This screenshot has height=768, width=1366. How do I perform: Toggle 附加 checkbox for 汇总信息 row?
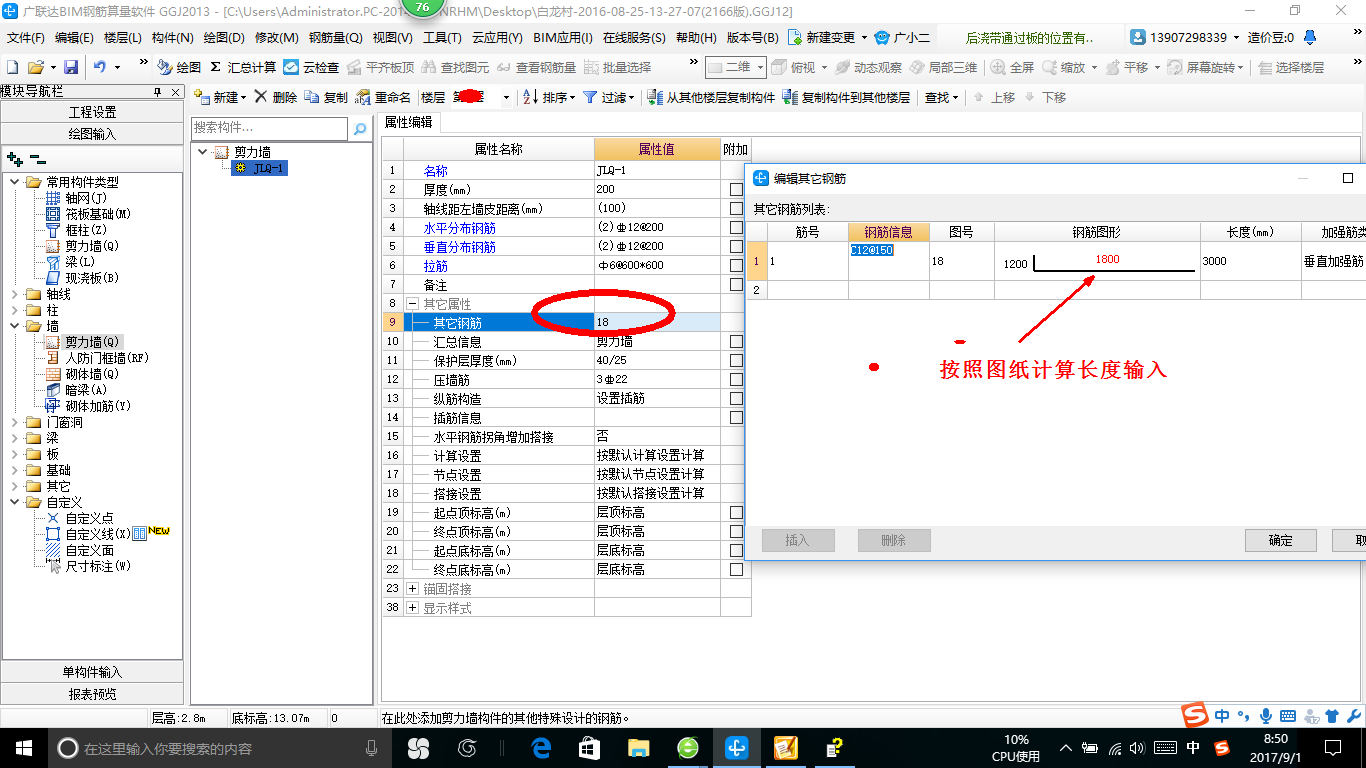click(736, 341)
